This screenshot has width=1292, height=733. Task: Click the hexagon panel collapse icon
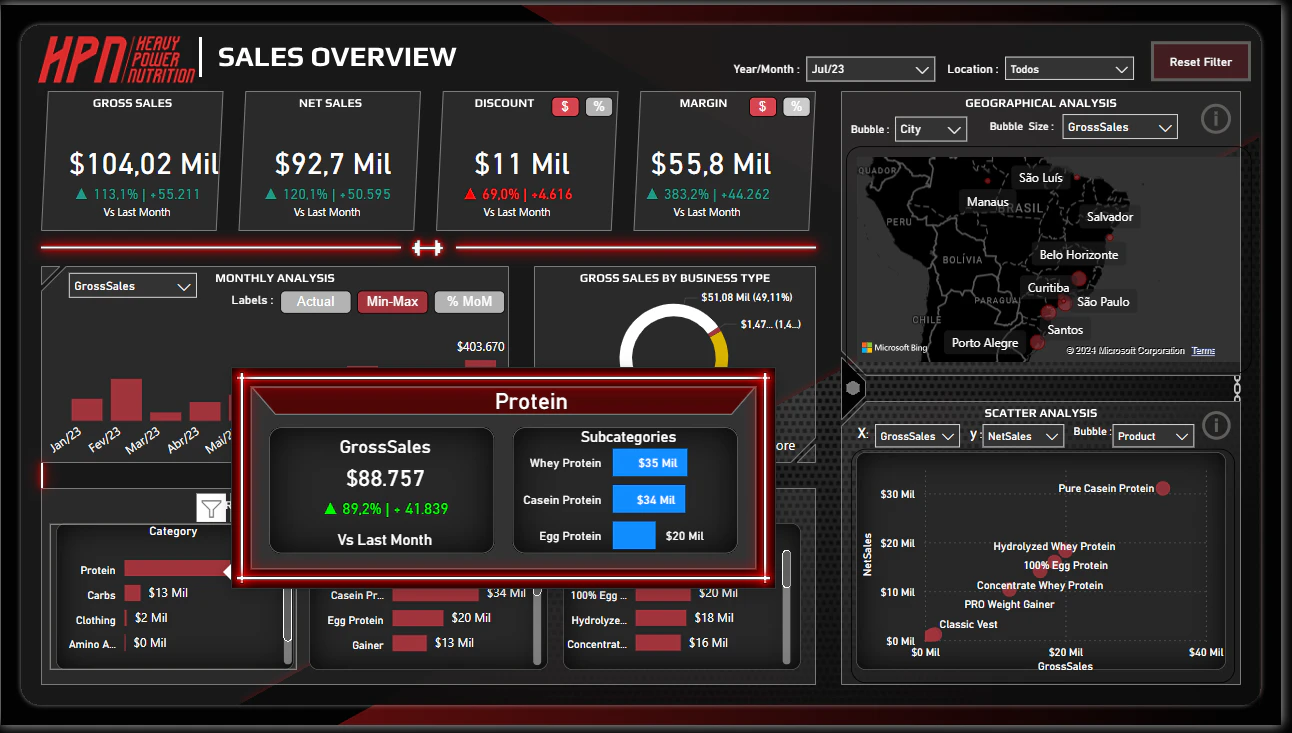852,387
